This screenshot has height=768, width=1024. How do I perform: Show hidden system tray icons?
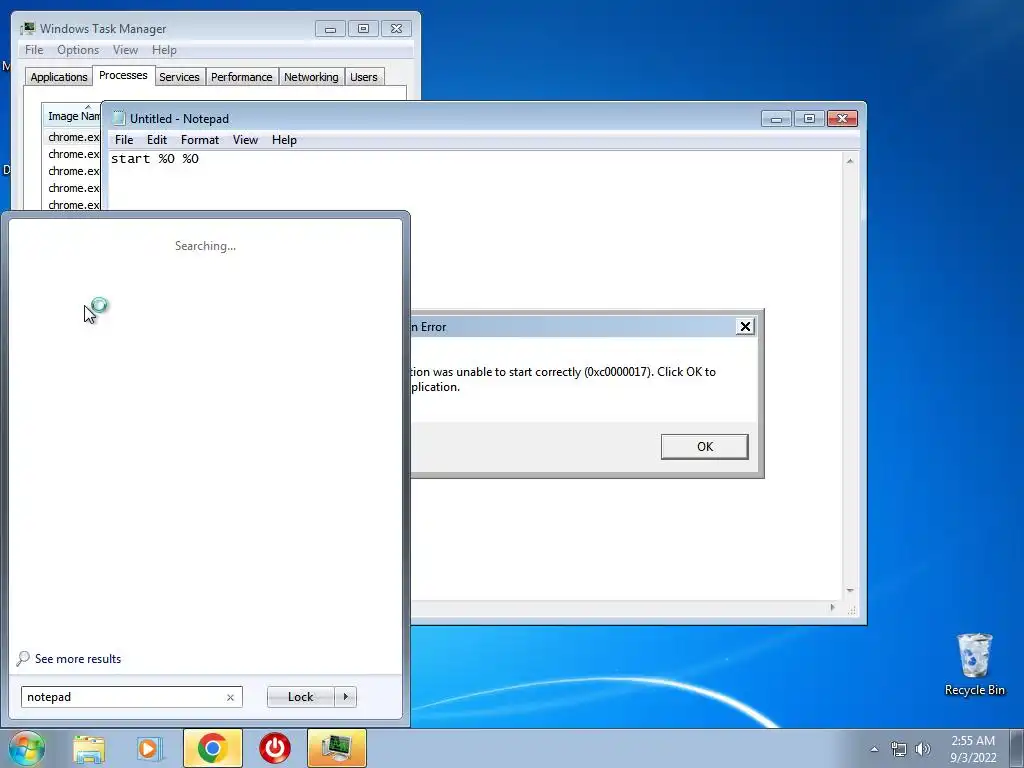(x=874, y=749)
